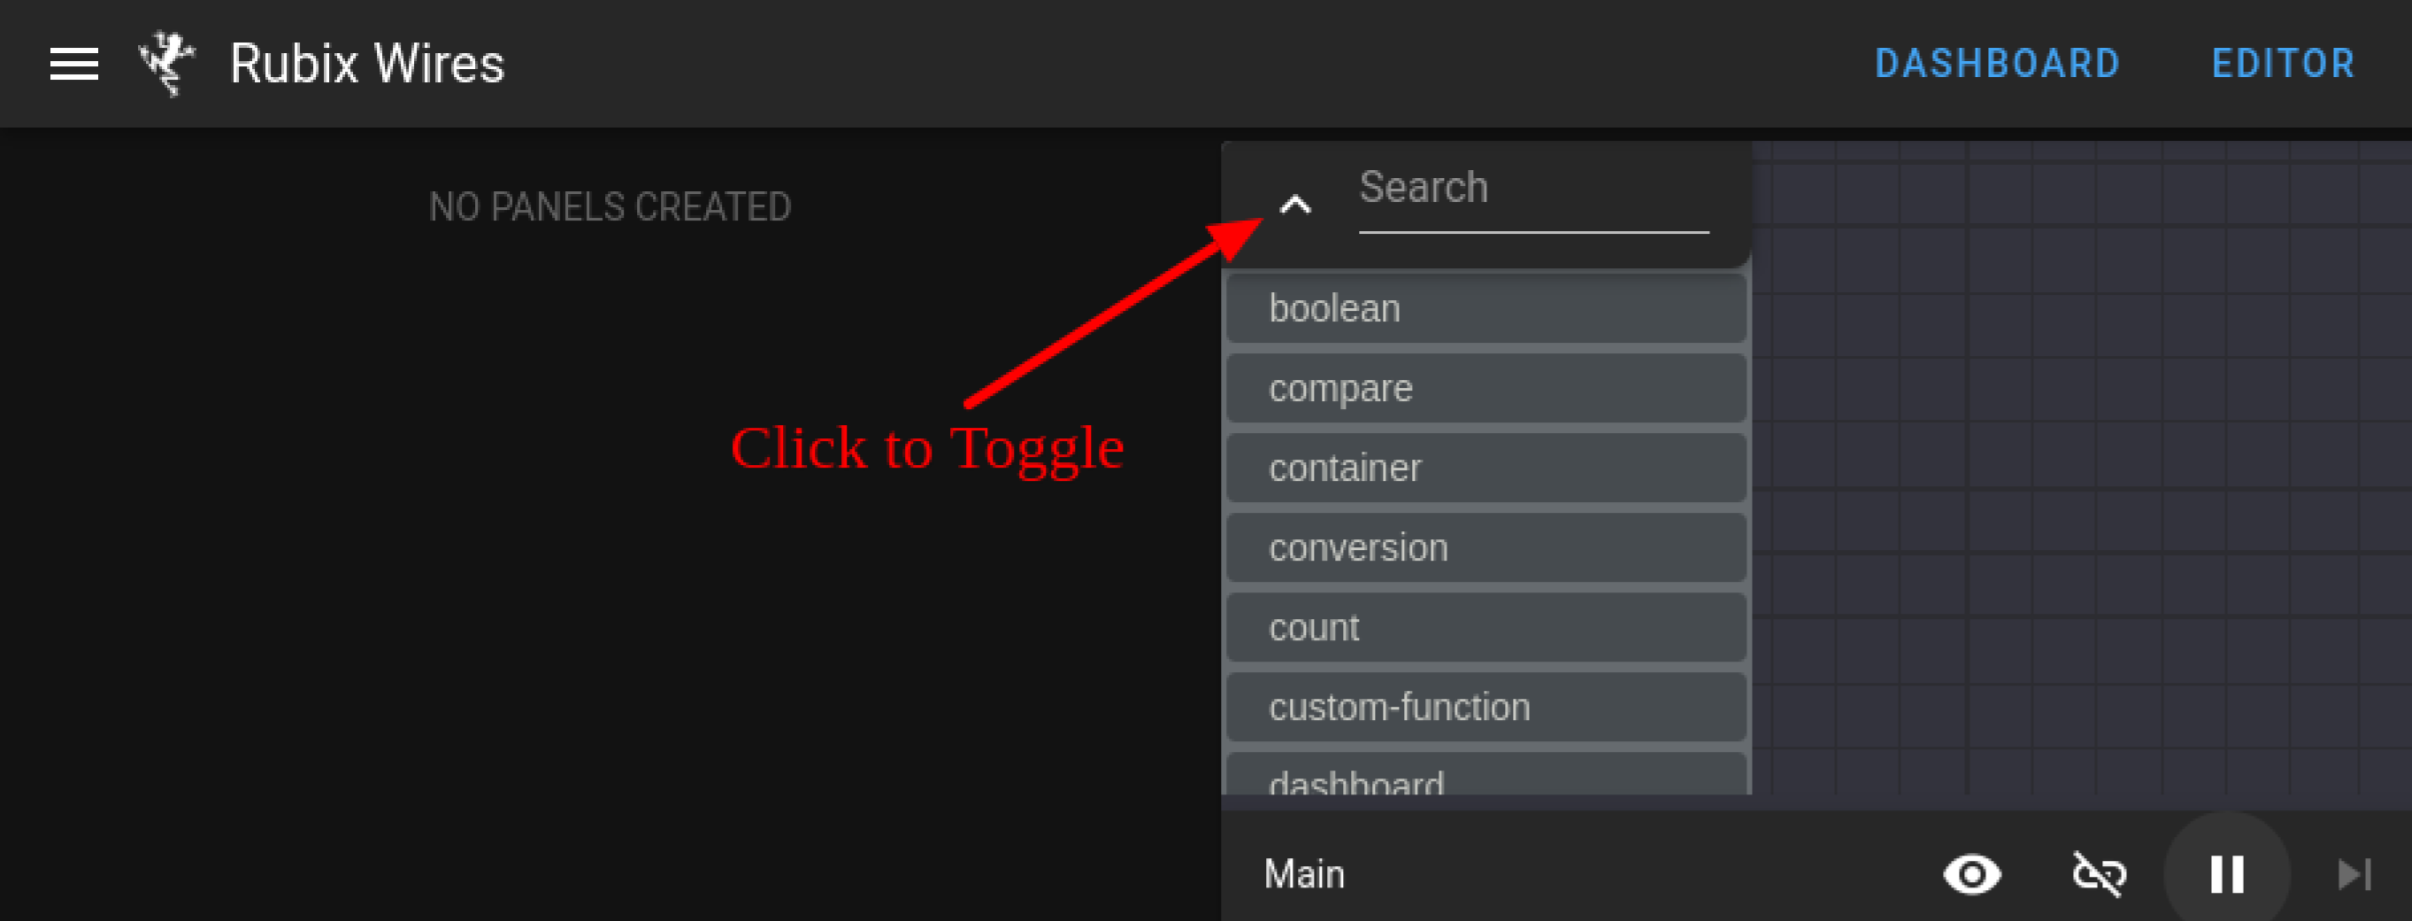Open the container category
The image size is (2412, 921).
pos(1486,468)
